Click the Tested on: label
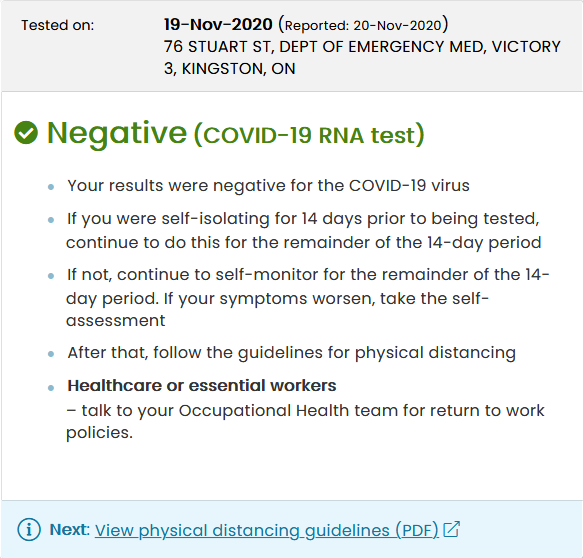583x558 pixels. [x=58, y=25]
